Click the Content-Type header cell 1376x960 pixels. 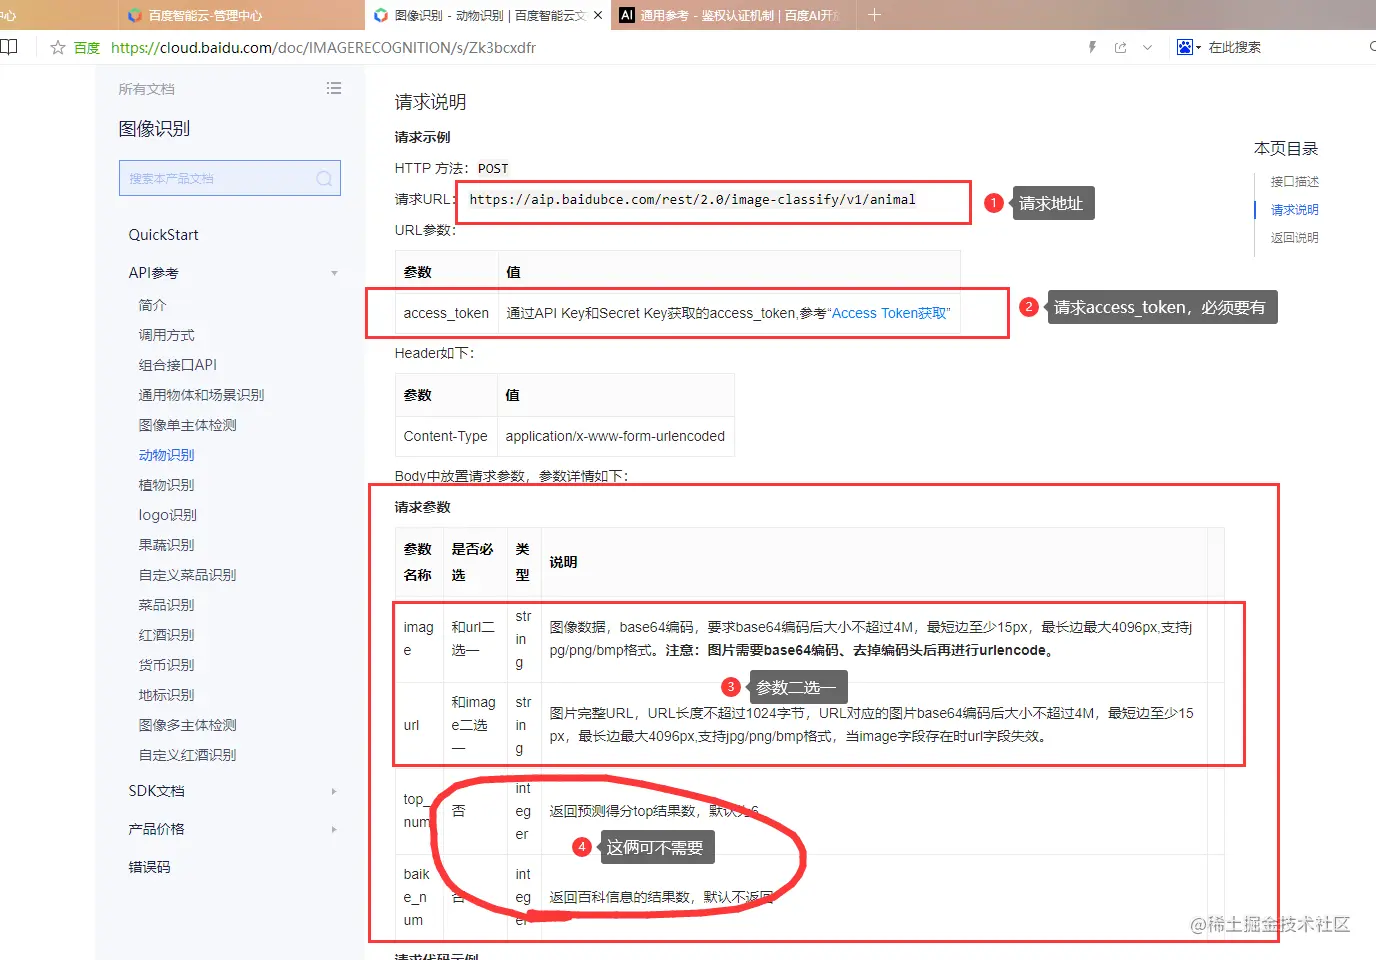pyautogui.click(x=445, y=436)
